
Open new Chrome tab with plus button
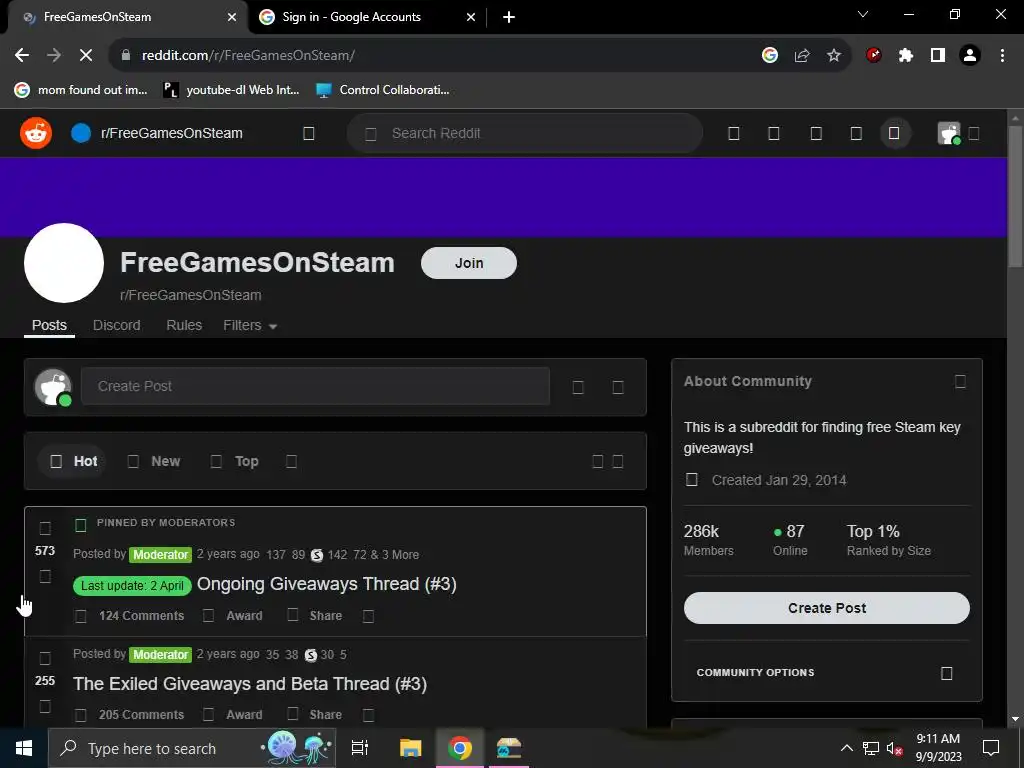pos(509,17)
